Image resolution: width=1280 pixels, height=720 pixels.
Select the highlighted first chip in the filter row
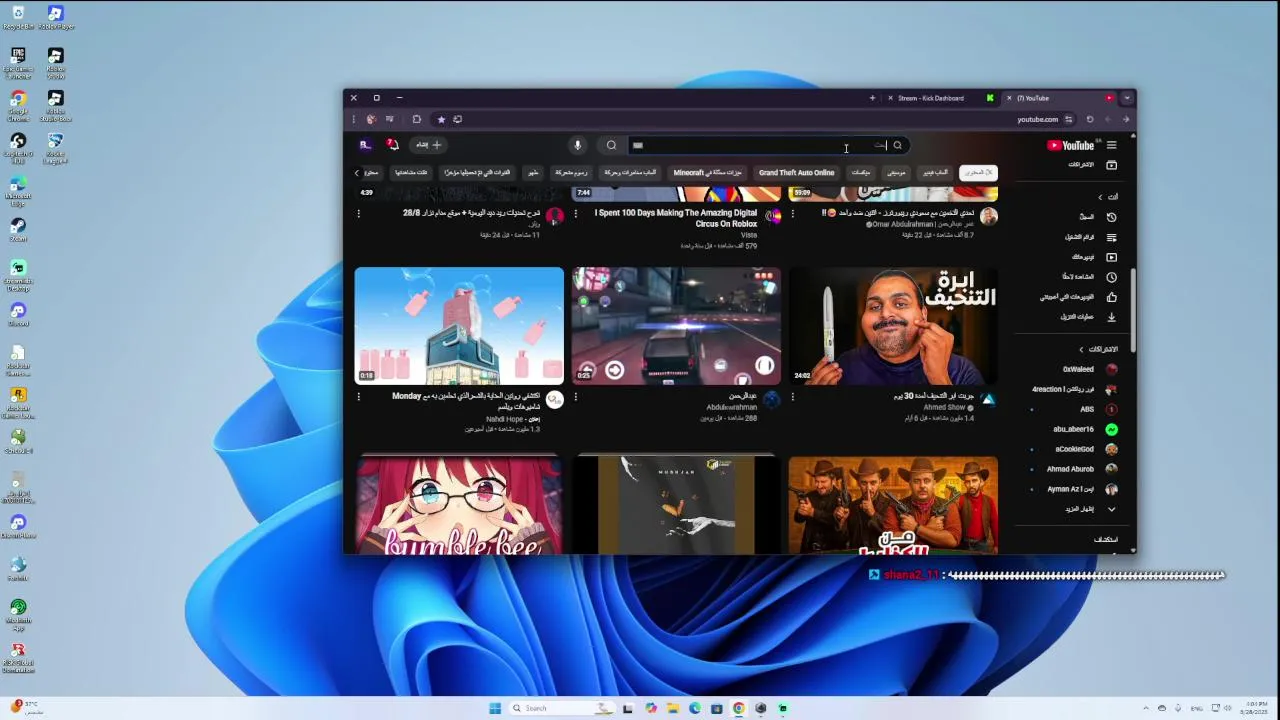pos(978,173)
